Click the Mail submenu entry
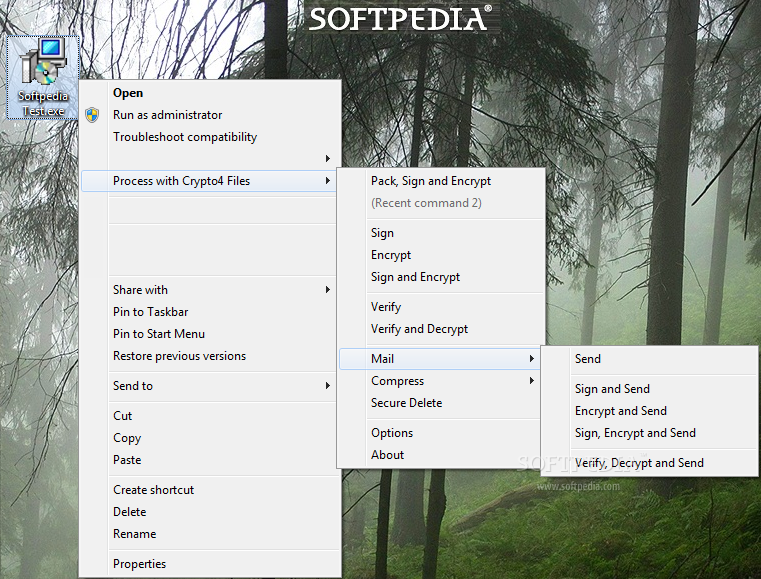Image resolution: width=761 pixels, height=579 pixels. point(439,359)
